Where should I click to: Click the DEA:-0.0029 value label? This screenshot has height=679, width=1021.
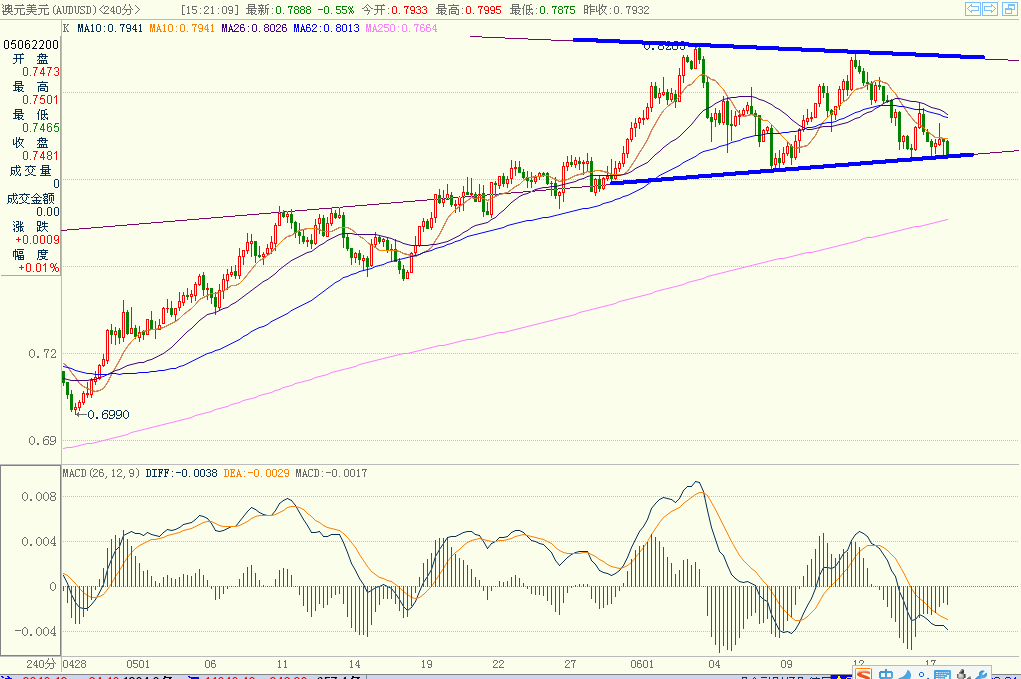coord(257,473)
